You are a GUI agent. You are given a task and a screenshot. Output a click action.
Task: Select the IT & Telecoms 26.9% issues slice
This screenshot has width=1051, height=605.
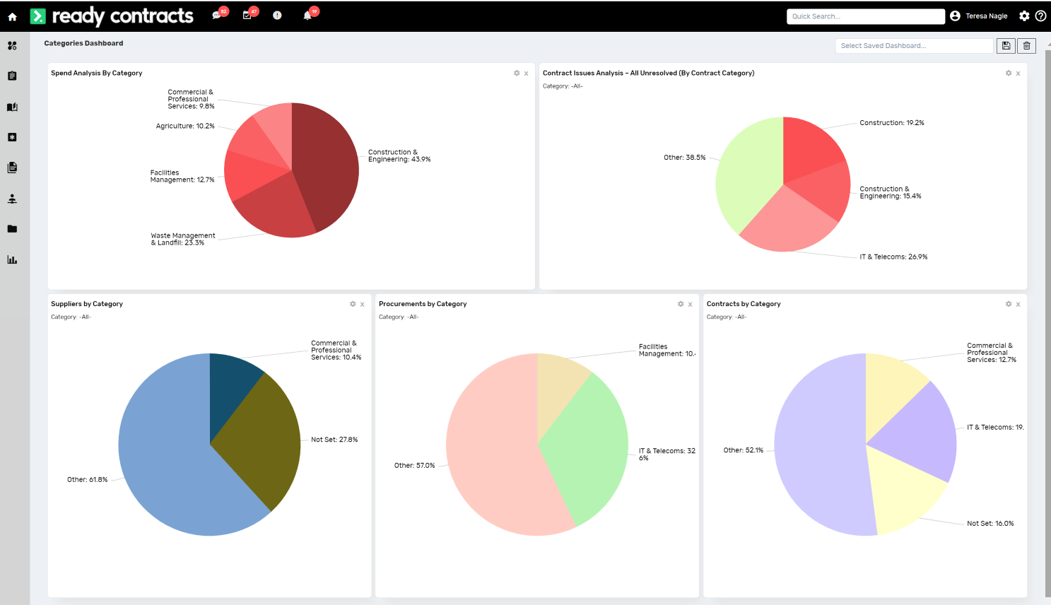tap(791, 224)
